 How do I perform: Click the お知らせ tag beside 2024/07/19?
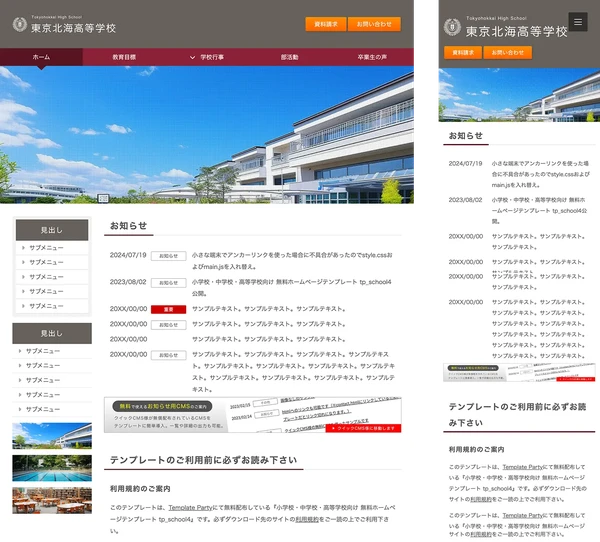coord(169,256)
